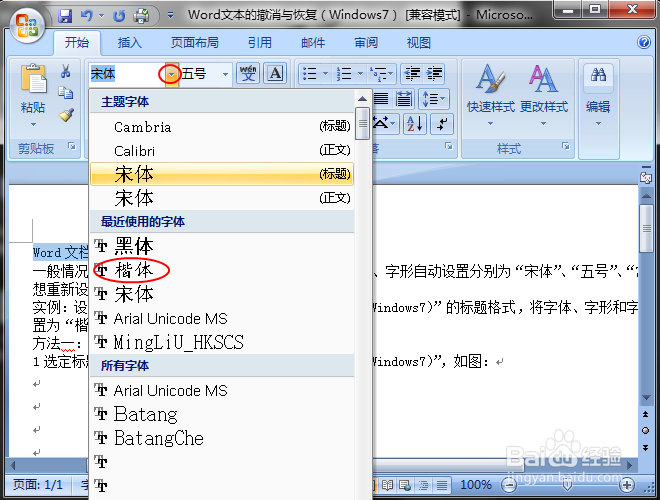Open numbering library dropdown arrow
The image size is (660, 500).
click(x=360, y=74)
